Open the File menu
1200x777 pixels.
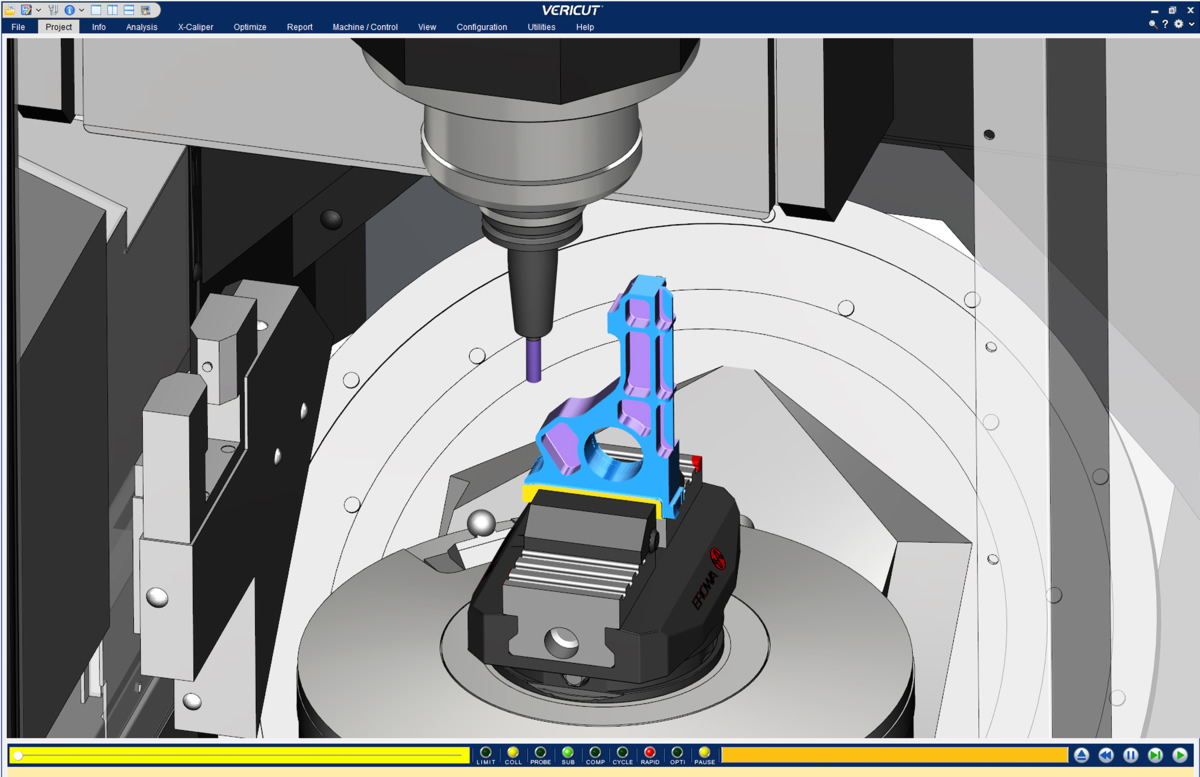click(x=18, y=27)
